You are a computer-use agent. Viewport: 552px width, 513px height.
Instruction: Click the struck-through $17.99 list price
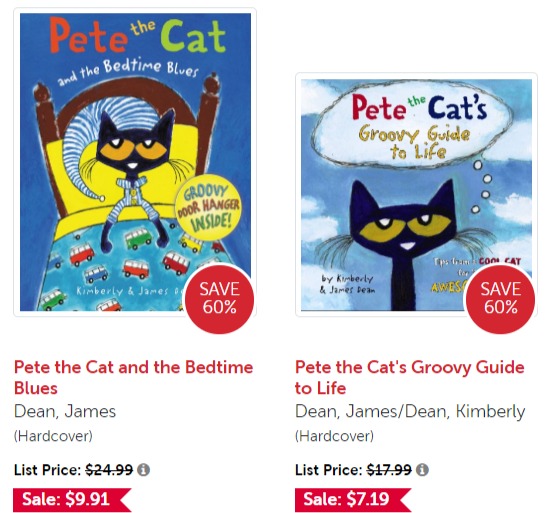389,470
